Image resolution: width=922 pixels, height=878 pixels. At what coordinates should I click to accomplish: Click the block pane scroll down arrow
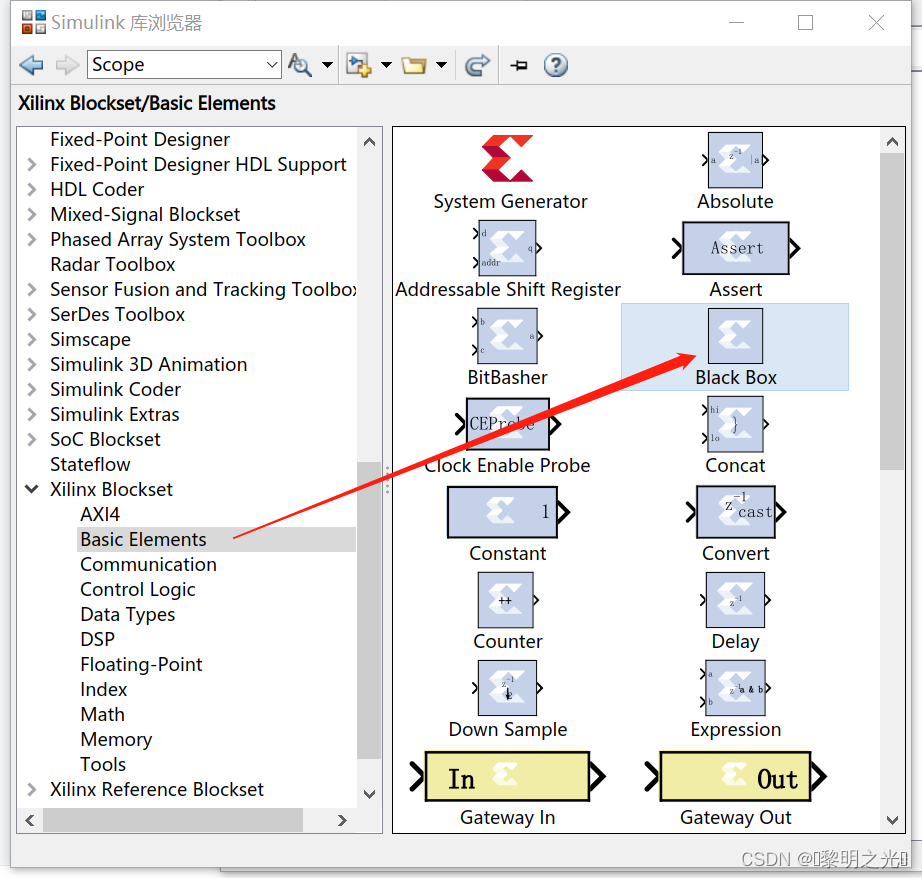892,820
